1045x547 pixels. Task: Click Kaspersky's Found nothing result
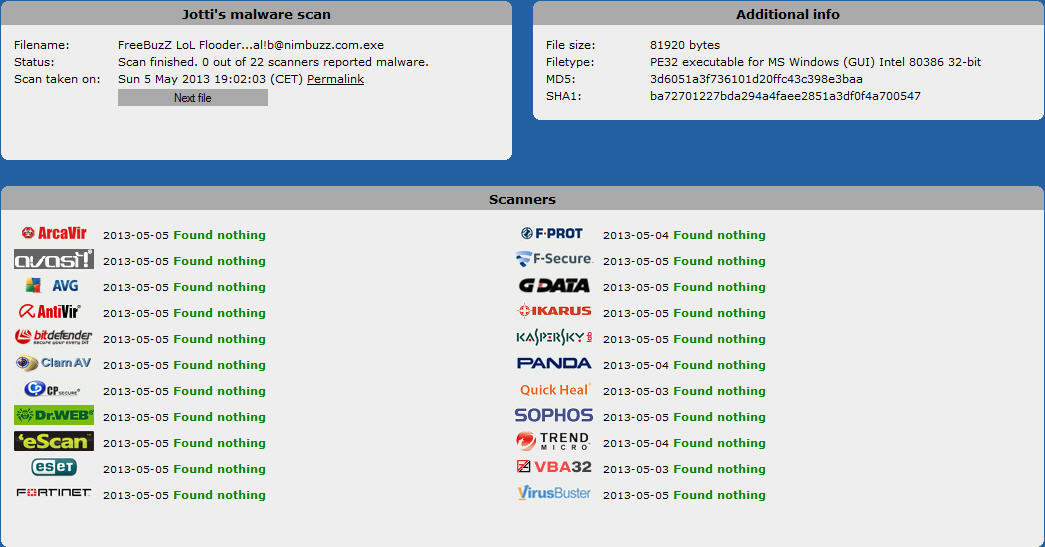point(719,339)
